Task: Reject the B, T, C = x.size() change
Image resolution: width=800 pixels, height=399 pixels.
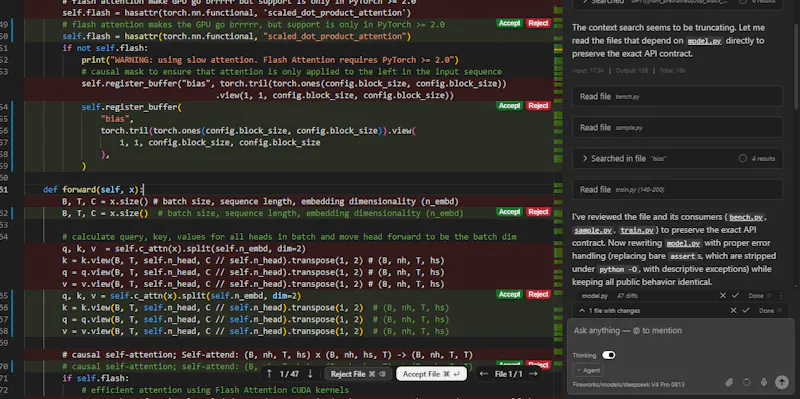Action: click(538, 212)
